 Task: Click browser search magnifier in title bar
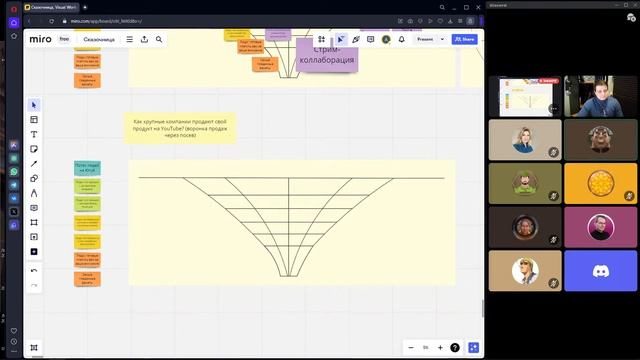442,7
